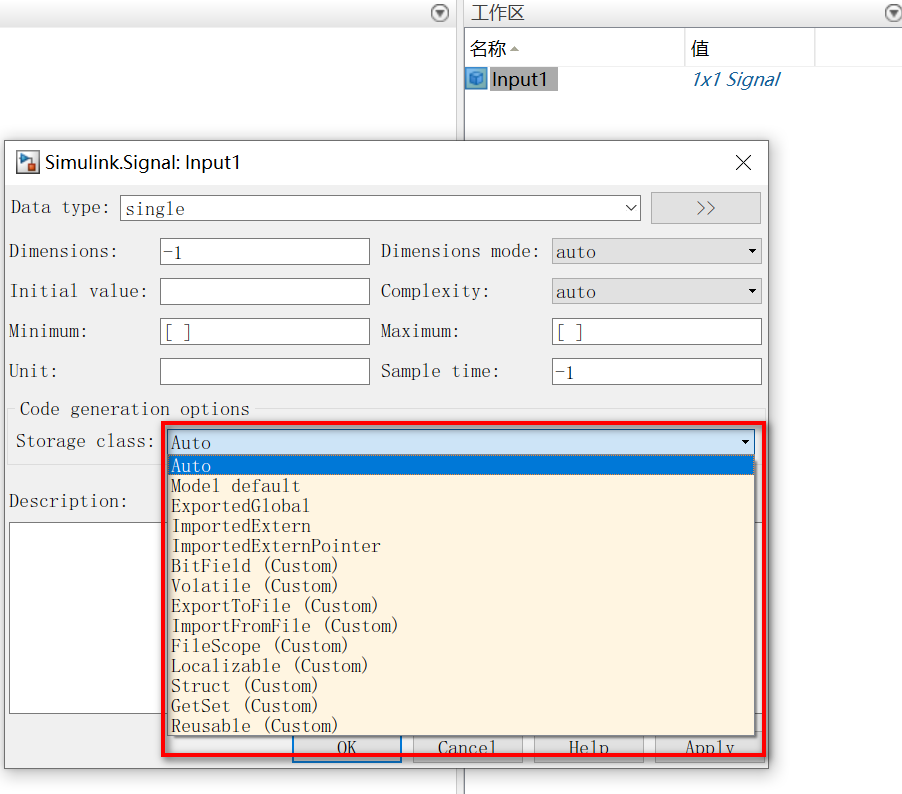Screen dimensions: 902x794
Task: Select Volatile (Custom) option
Action: (x=461, y=586)
